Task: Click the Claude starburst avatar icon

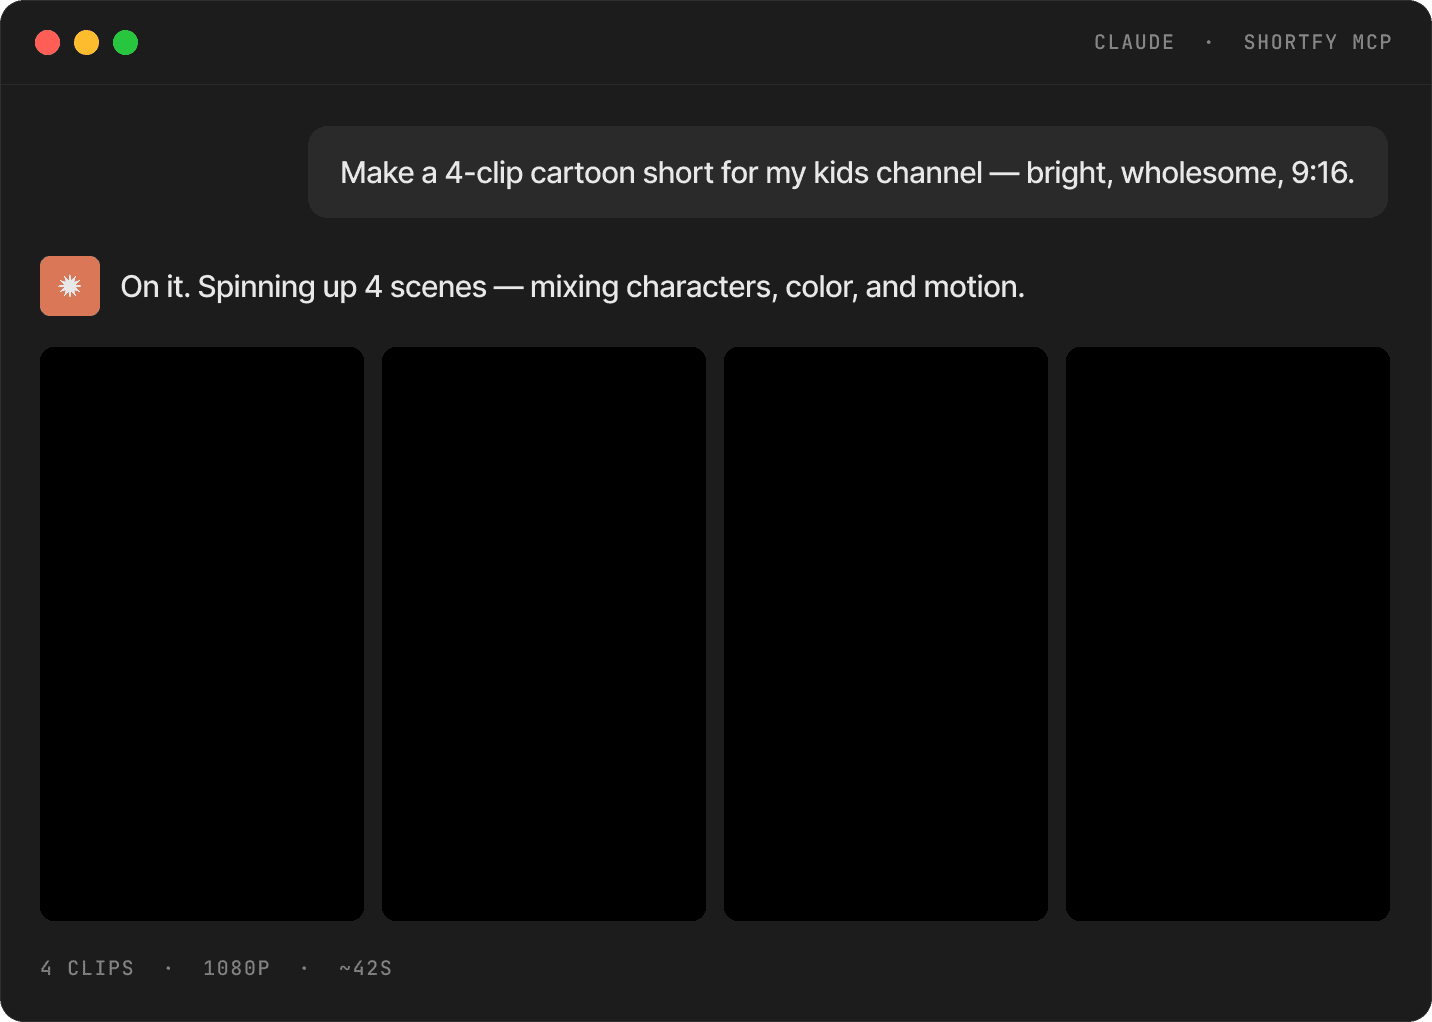Action: tap(70, 286)
